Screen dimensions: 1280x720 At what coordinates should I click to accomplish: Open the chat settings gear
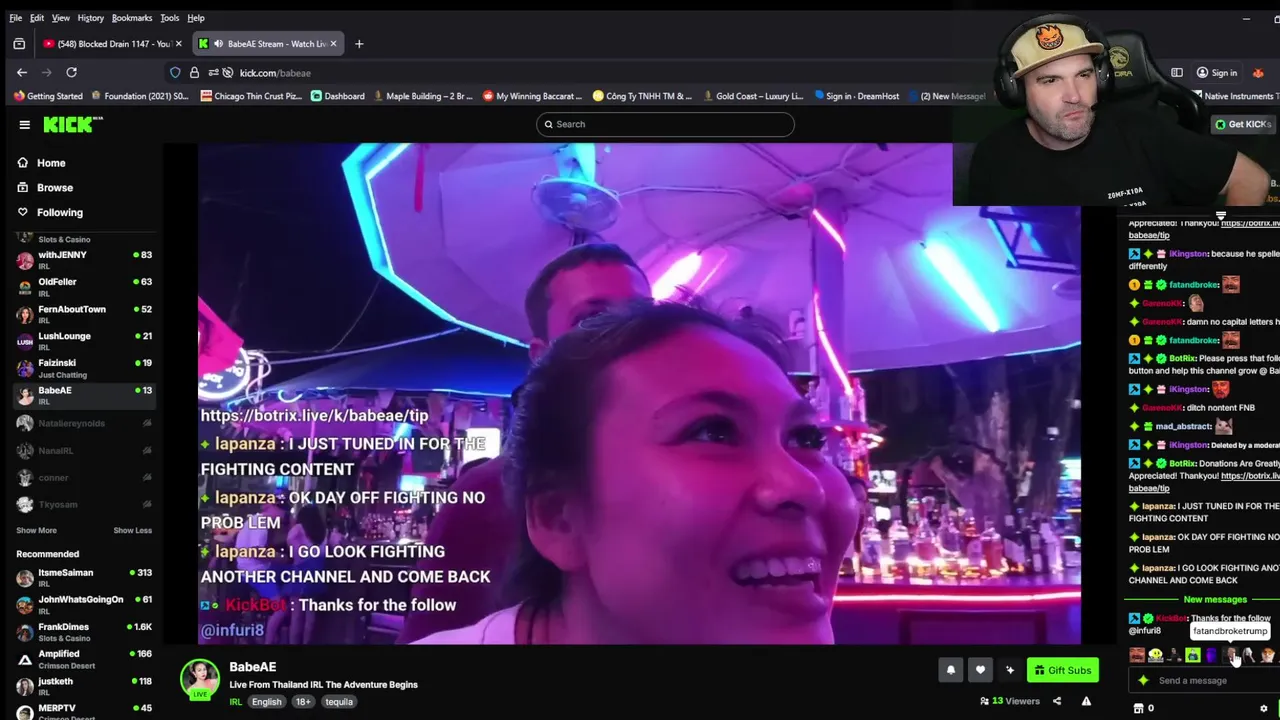(1263, 708)
